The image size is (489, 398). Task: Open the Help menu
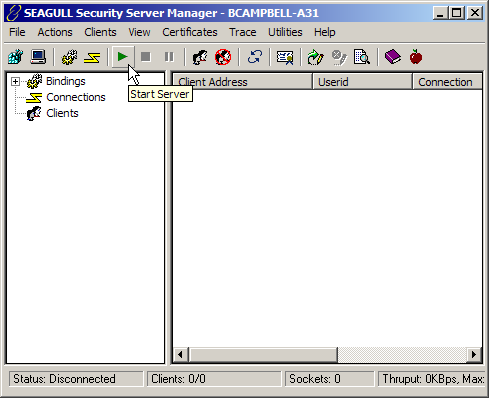tap(325, 32)
